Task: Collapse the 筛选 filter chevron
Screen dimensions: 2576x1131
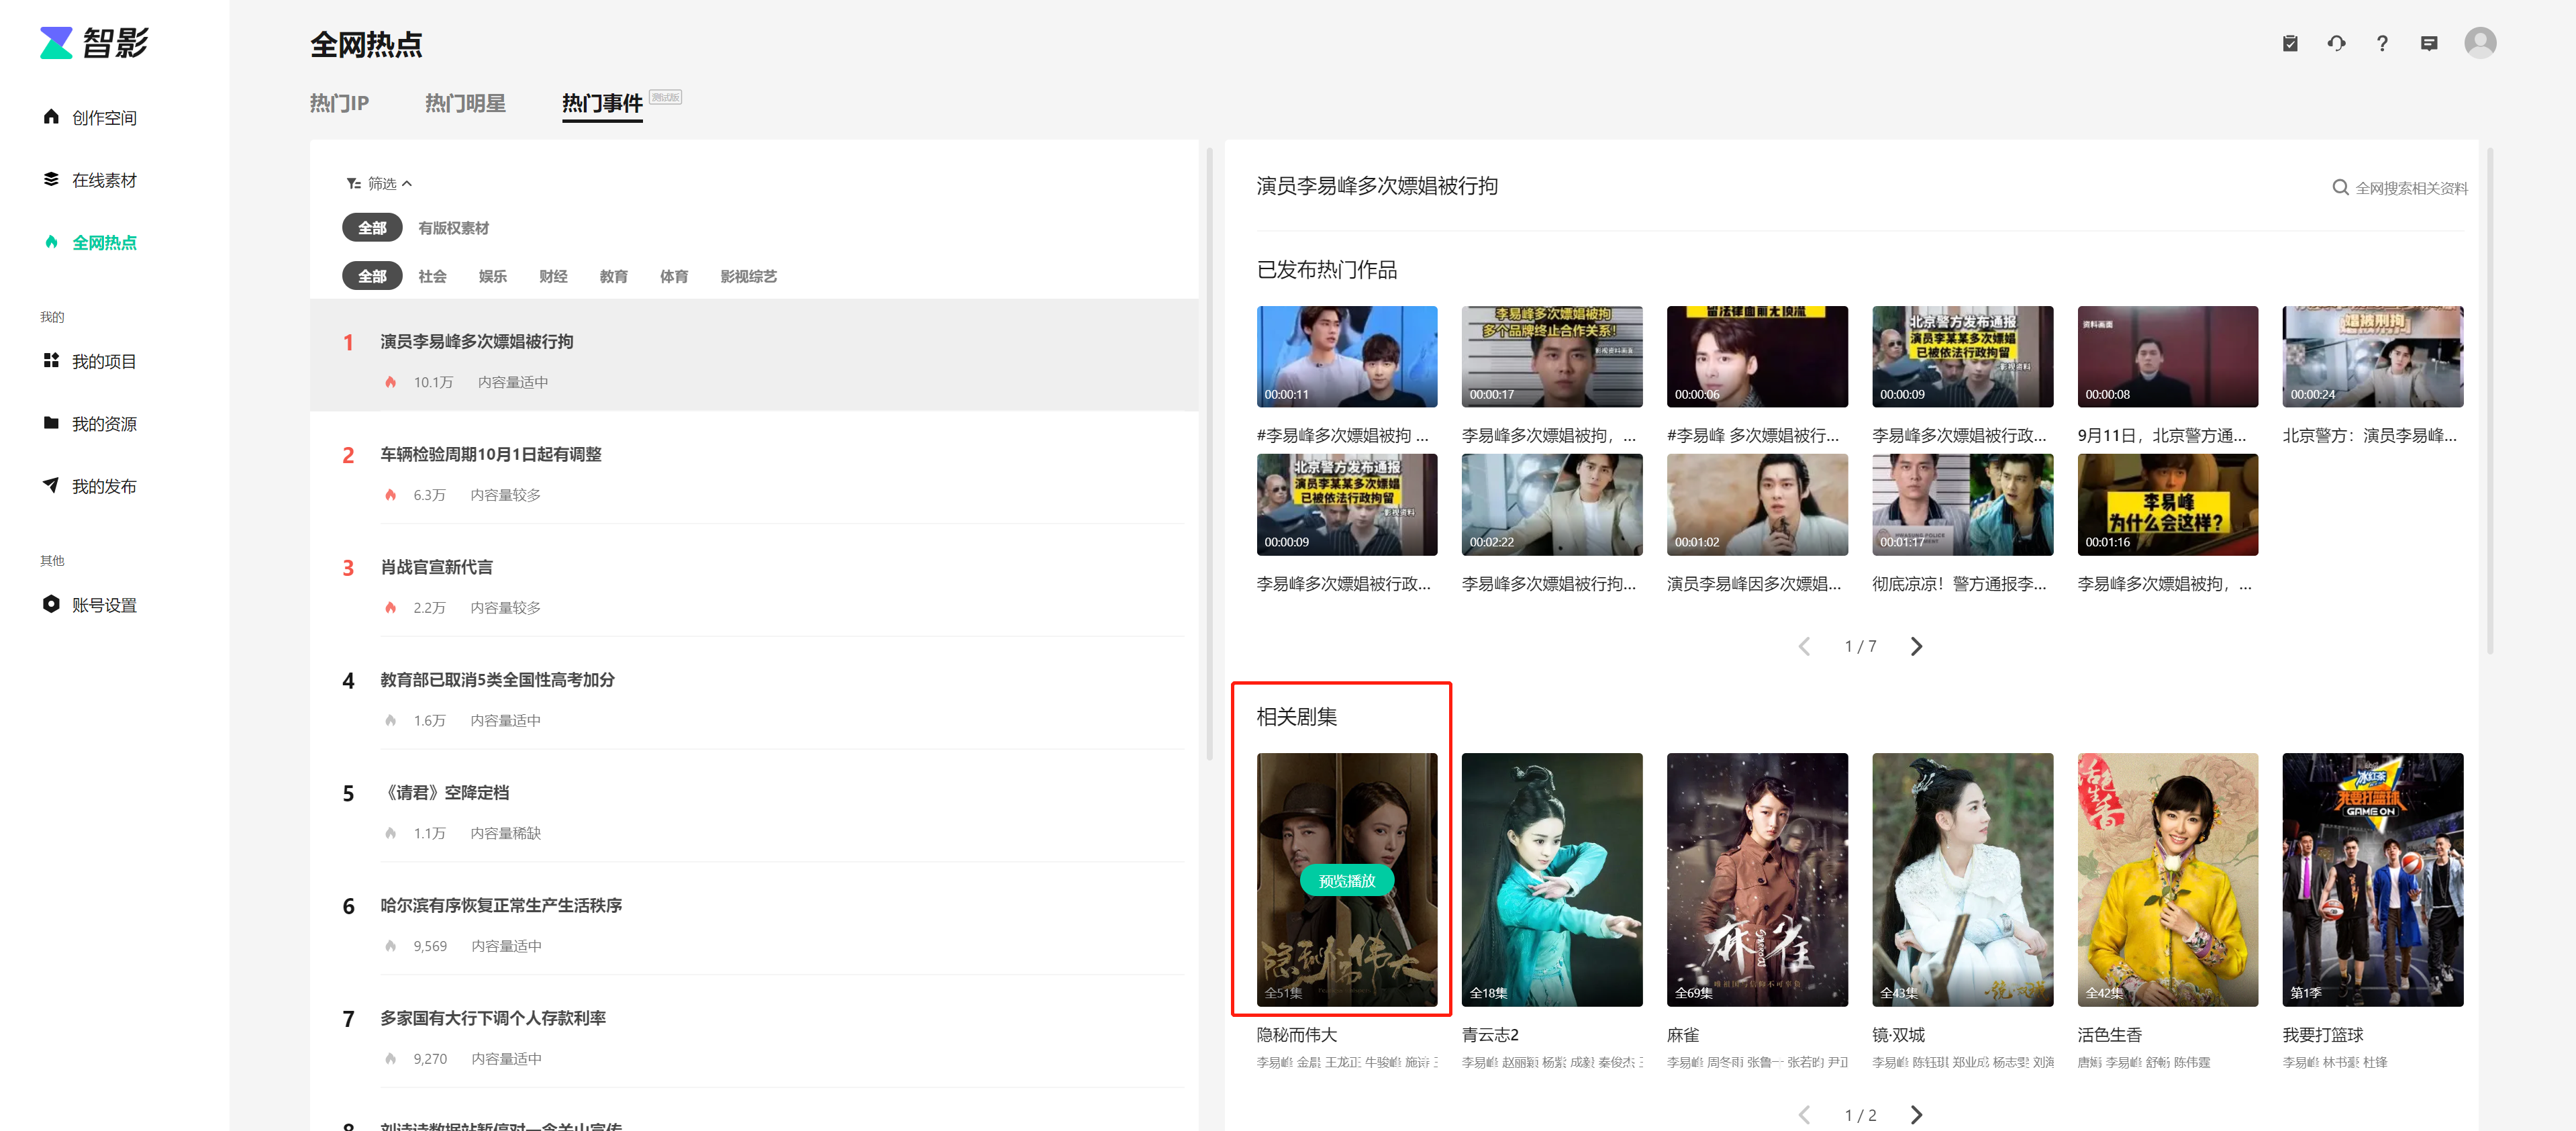Action: [x=407, y=183]
